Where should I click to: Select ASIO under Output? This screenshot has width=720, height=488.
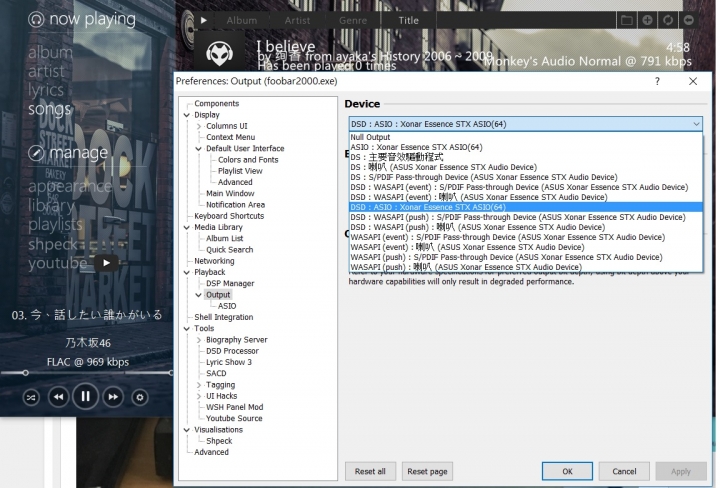pos(227,306)
